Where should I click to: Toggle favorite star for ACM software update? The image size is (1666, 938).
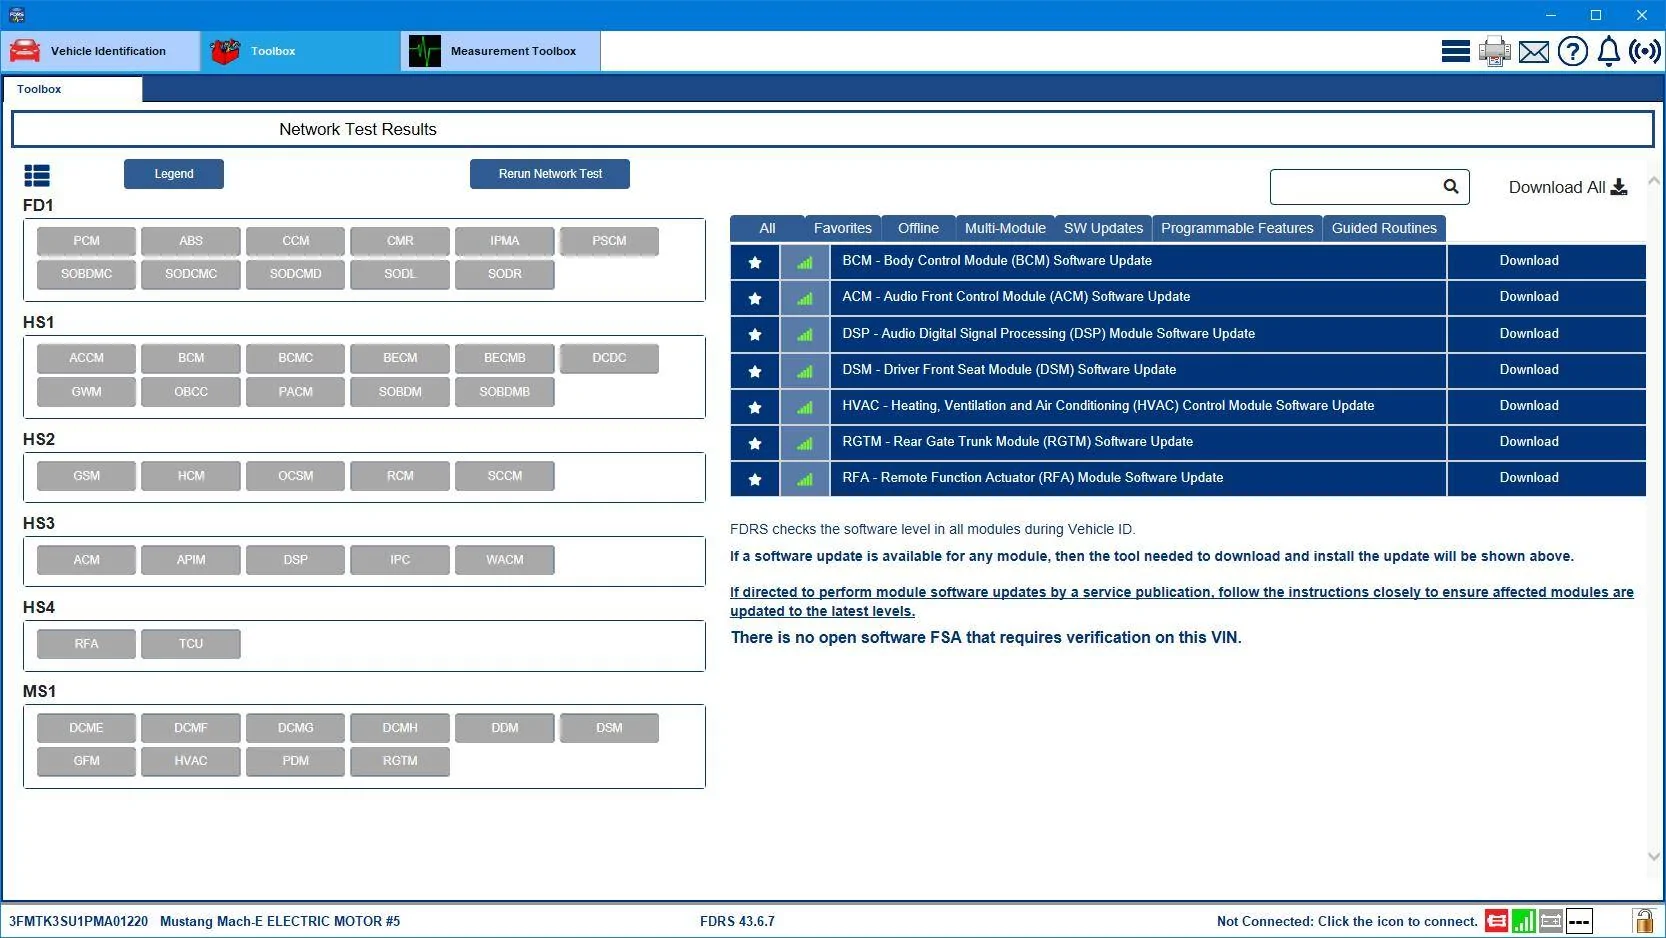click(x=755, y=298)
